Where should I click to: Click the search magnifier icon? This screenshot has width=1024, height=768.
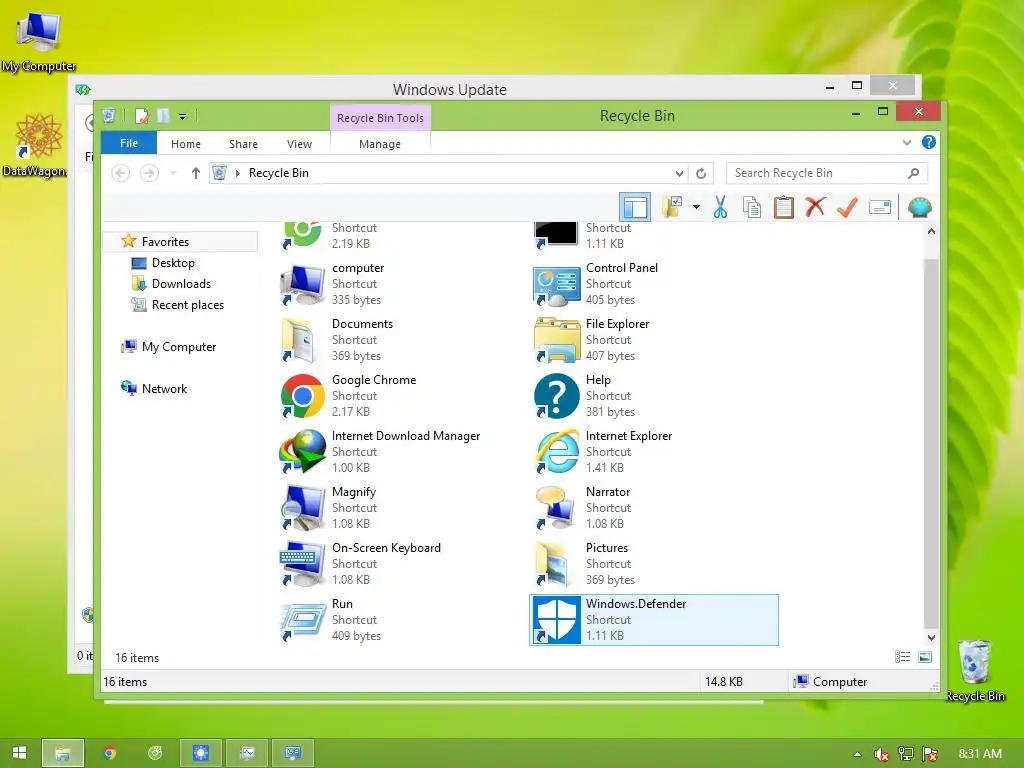[914, 173]
